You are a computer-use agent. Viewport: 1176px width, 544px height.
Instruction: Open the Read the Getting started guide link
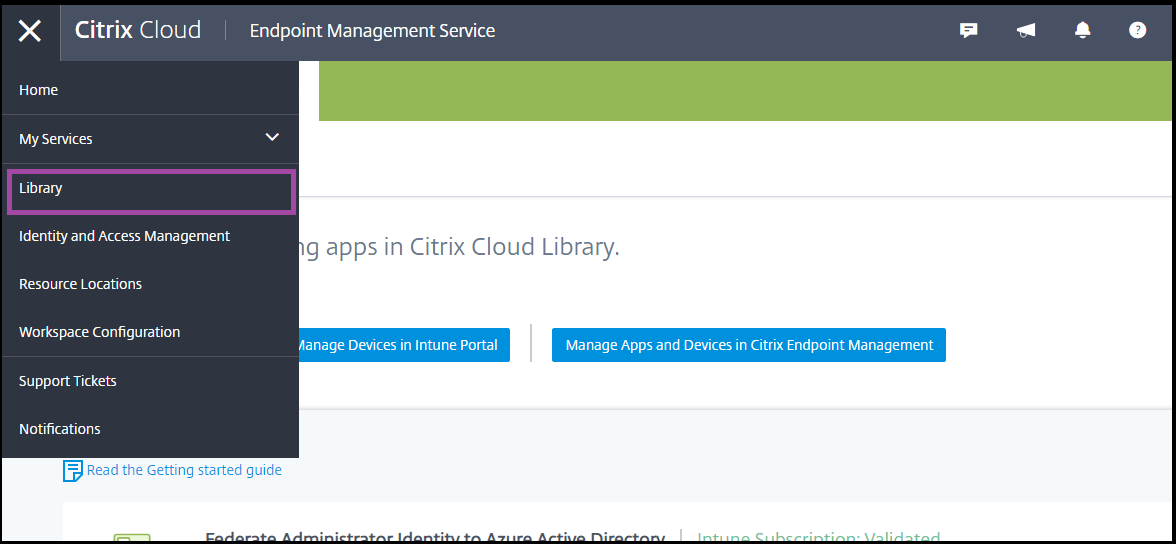click(x=184, y=470)
